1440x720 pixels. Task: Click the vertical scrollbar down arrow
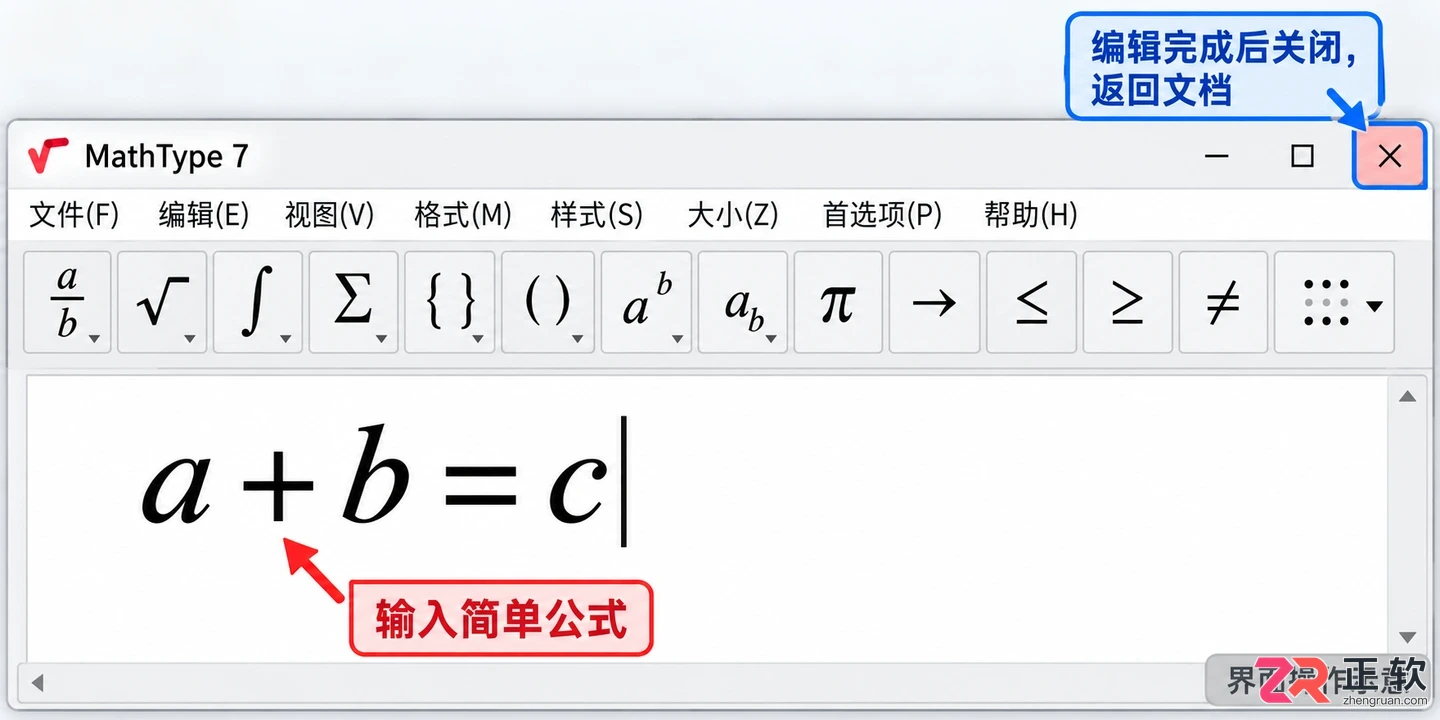(1407, 637)
